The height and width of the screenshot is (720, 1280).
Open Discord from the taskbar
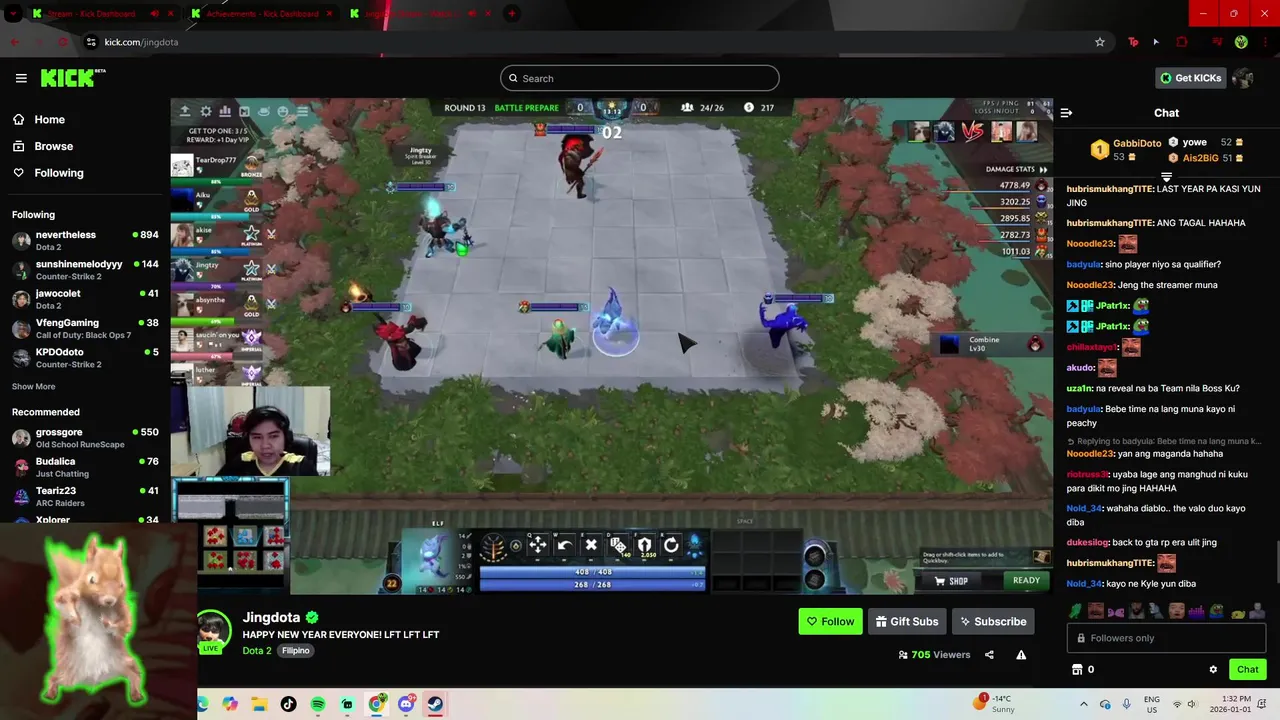(406, 704)
